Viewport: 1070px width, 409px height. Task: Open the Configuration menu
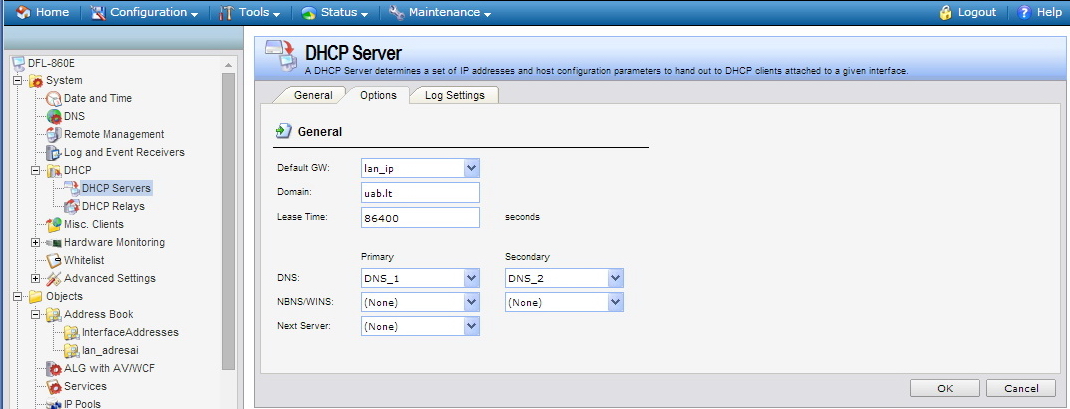[144, 12]
